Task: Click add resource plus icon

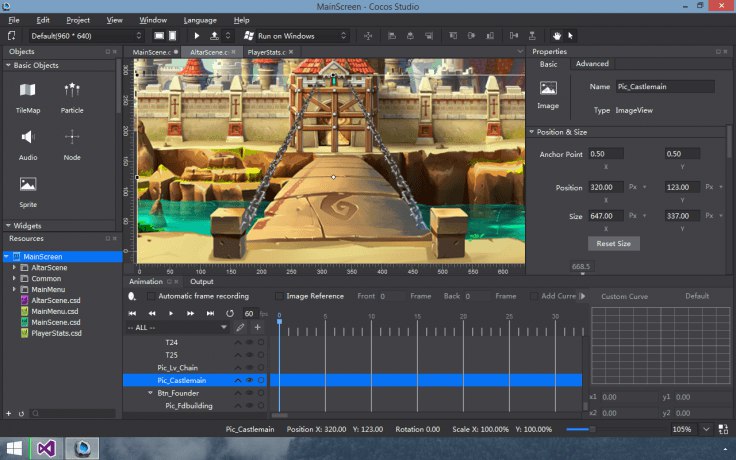Action: pyautogui.click(x=8, y=414)
